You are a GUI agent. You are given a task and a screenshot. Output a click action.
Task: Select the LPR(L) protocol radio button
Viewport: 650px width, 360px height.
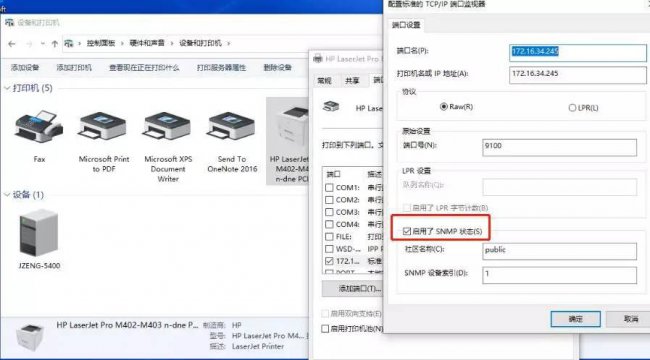pyautogui.click(x=572, y=108)
